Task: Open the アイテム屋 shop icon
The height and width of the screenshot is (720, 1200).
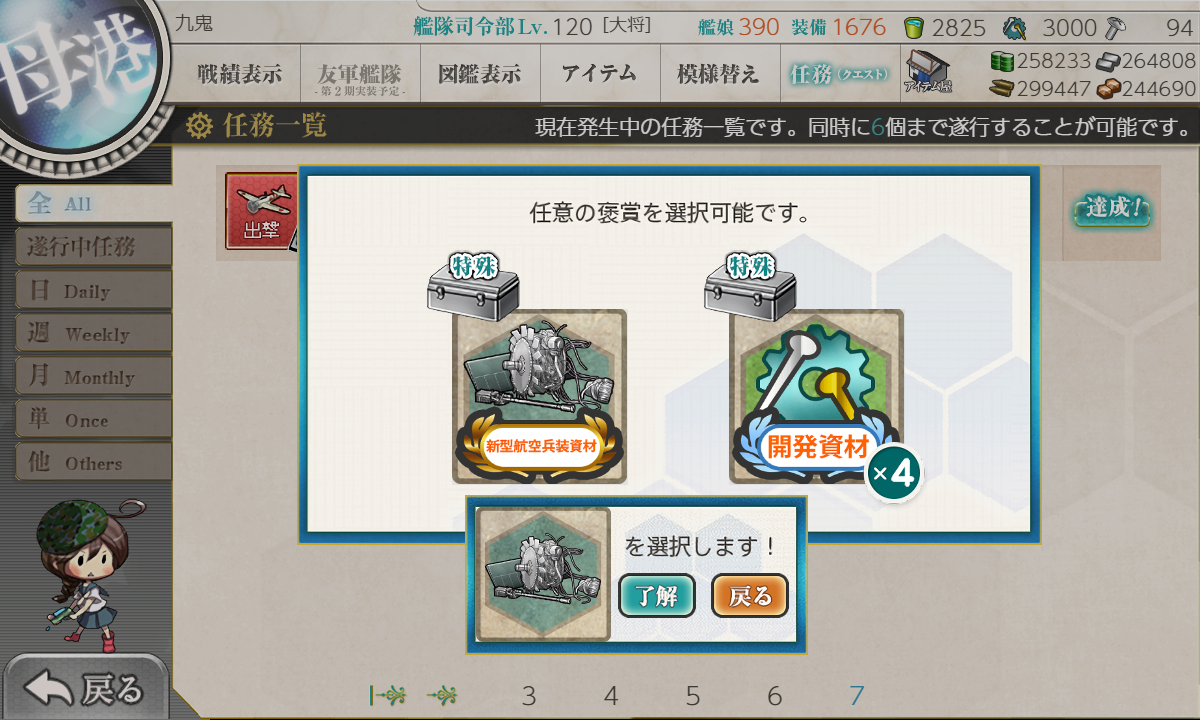Action: 928,72
